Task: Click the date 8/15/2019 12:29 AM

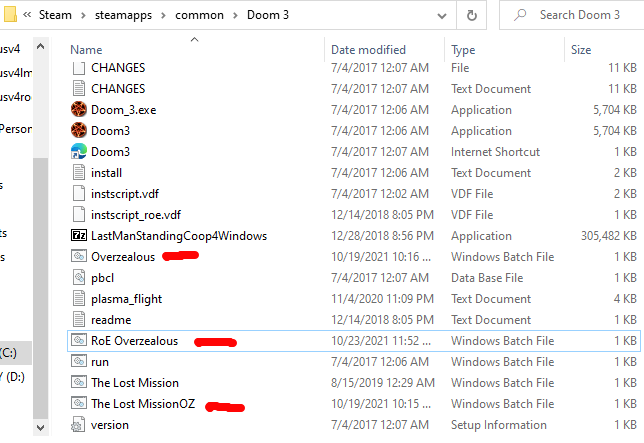Action: 382,383
